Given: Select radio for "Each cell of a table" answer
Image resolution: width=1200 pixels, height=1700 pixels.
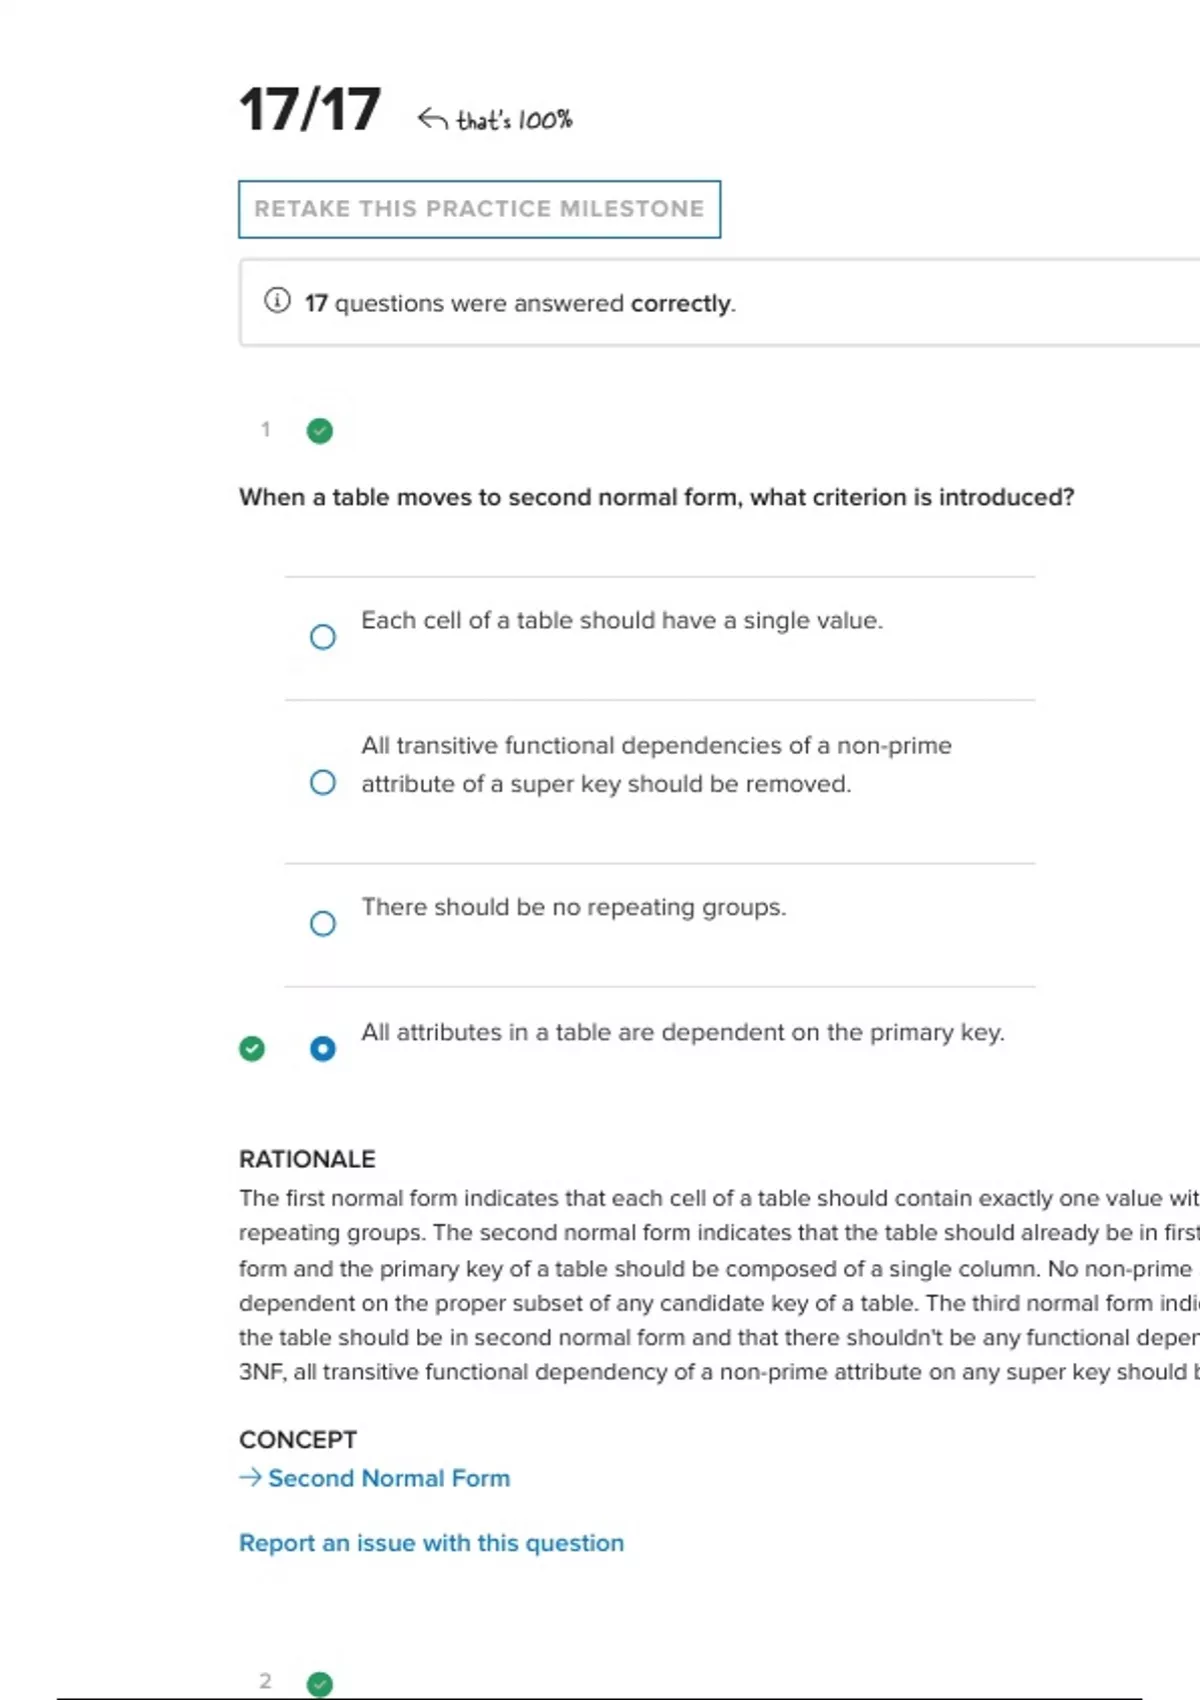Looking at the screenshot, I should pos(322,637).
